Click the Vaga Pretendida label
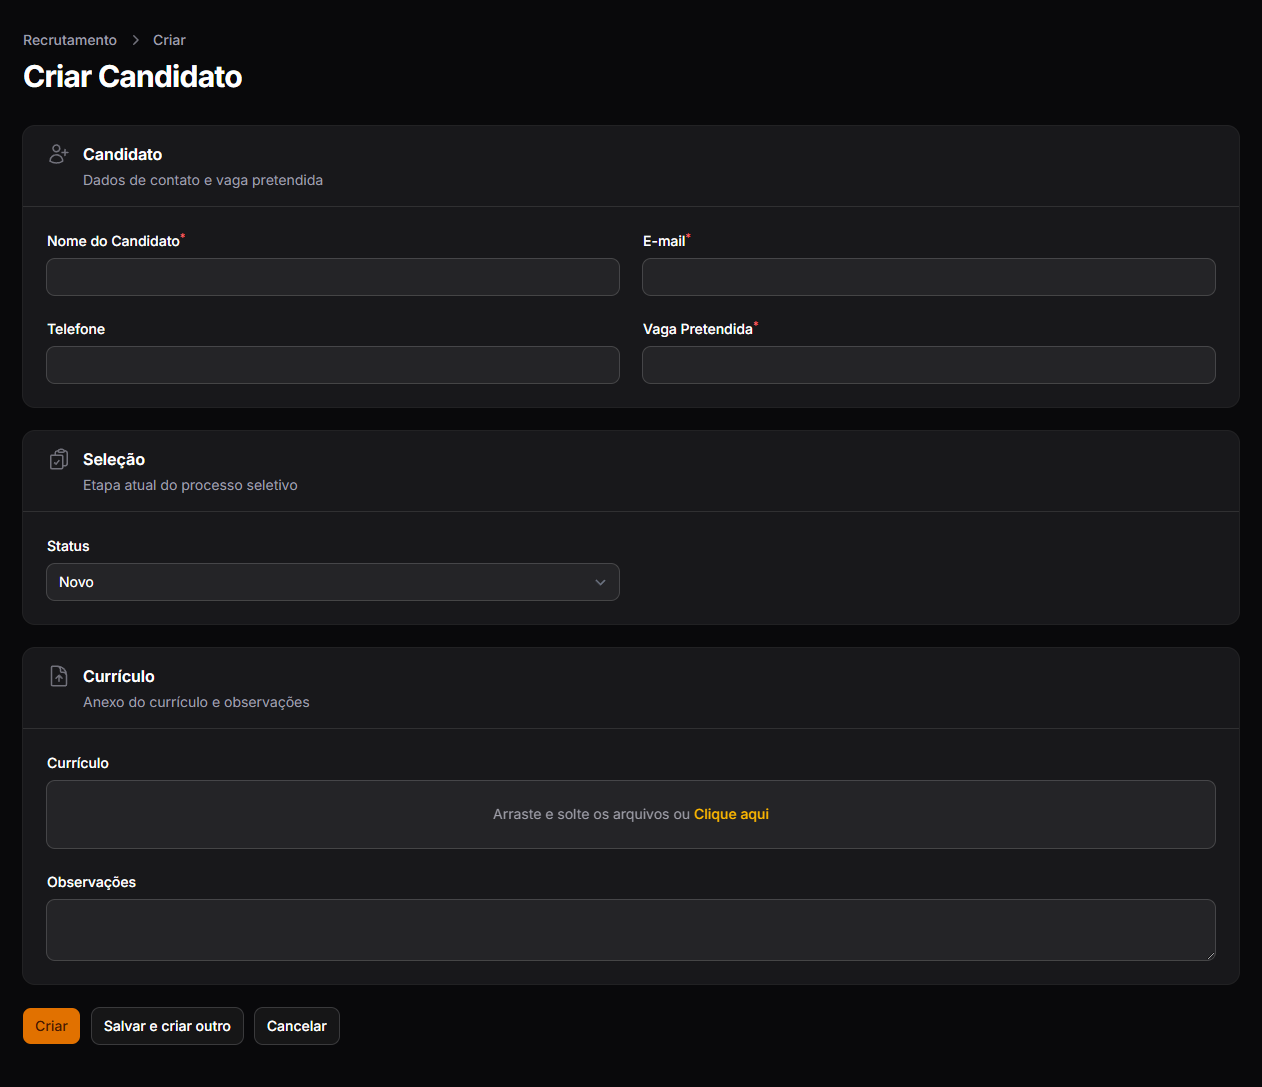The image size is (1262, 1087). click(x=697, y=329)
